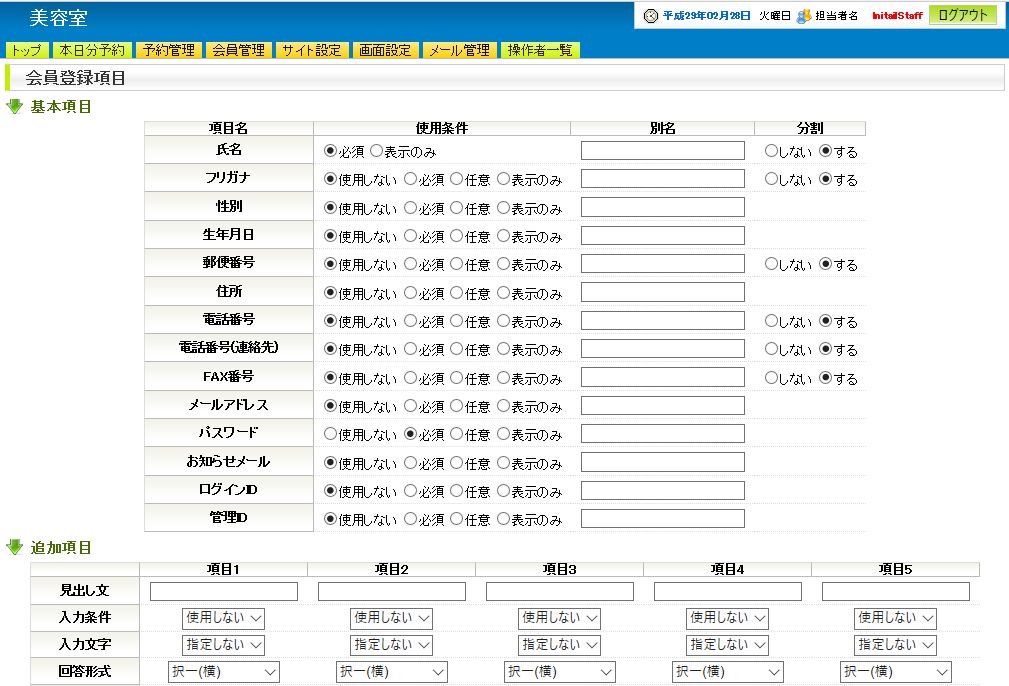Click the 見出し文 field for 項目1
Image resolution: width=1009 pixels, height=686 pixels.
pyautogui.click(x=224, y=591)
